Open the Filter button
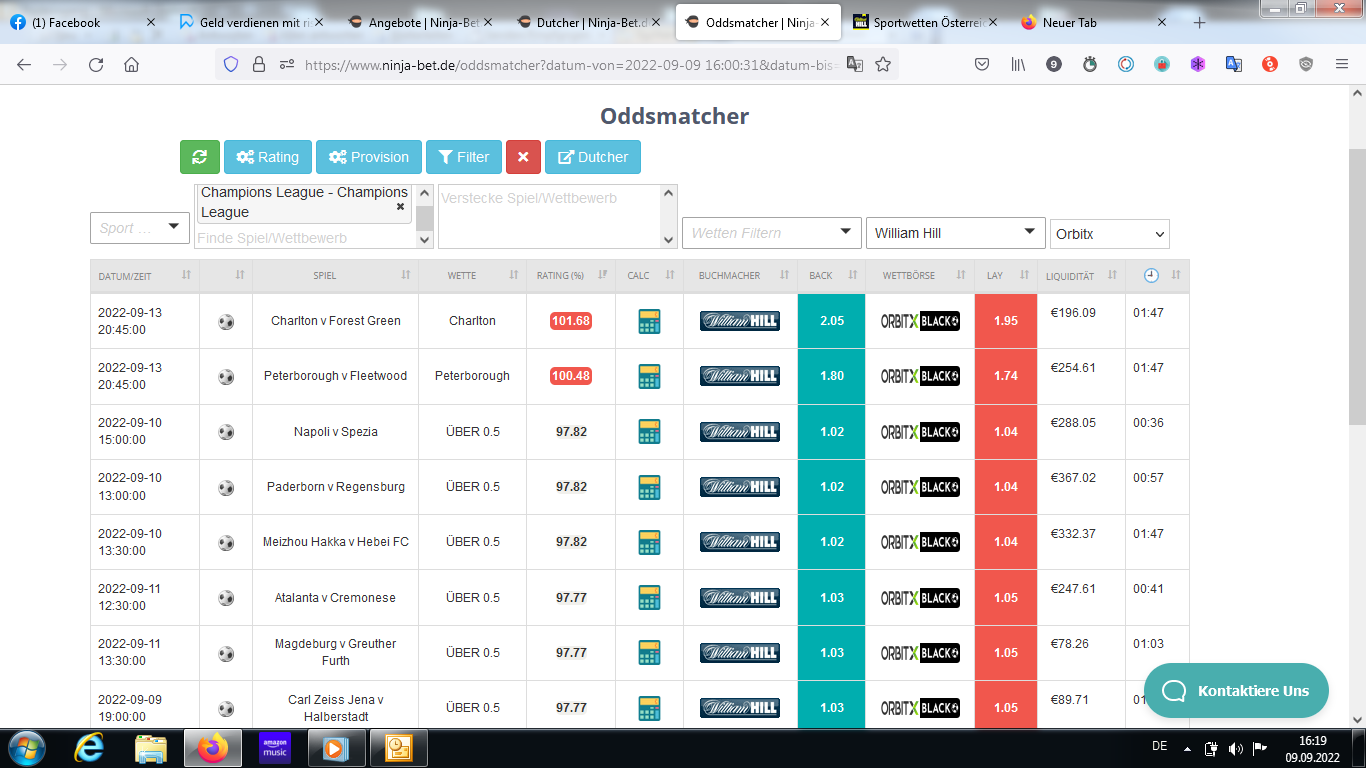Viewport: 1366px width, 768px height. click(464, 157)
